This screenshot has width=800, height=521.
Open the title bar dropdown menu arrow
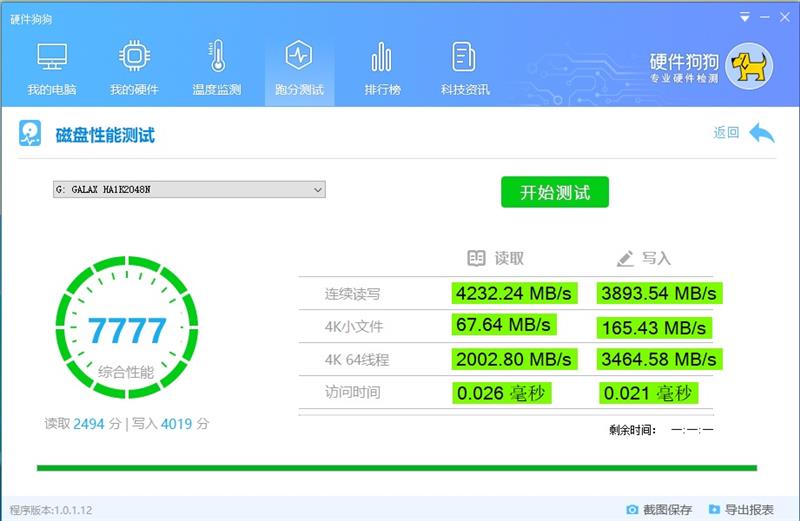tap(745, 17)
